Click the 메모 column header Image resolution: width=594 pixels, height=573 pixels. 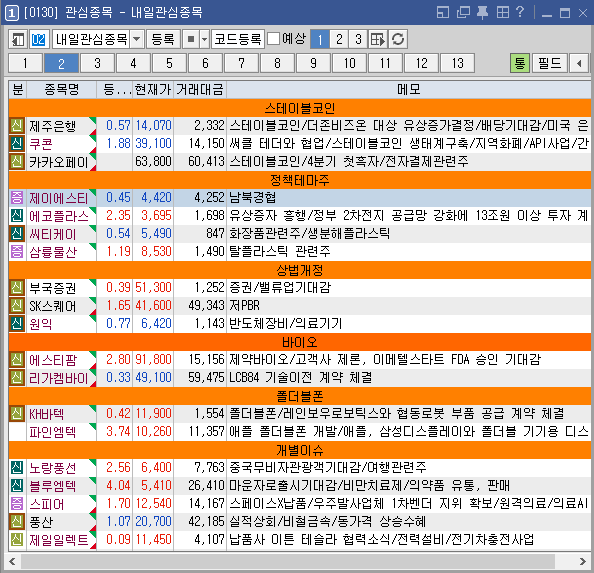[x=409, y=90]
